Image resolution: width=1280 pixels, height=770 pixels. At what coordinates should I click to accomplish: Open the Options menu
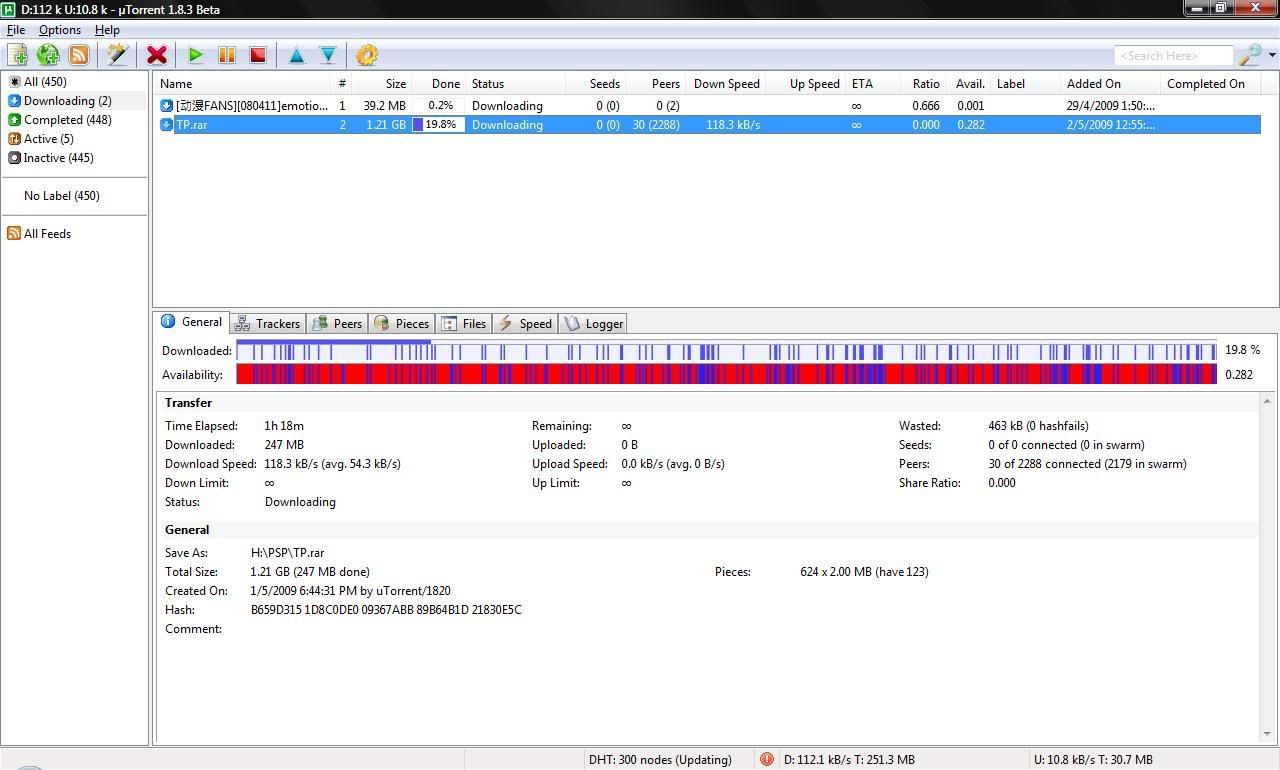59,30
